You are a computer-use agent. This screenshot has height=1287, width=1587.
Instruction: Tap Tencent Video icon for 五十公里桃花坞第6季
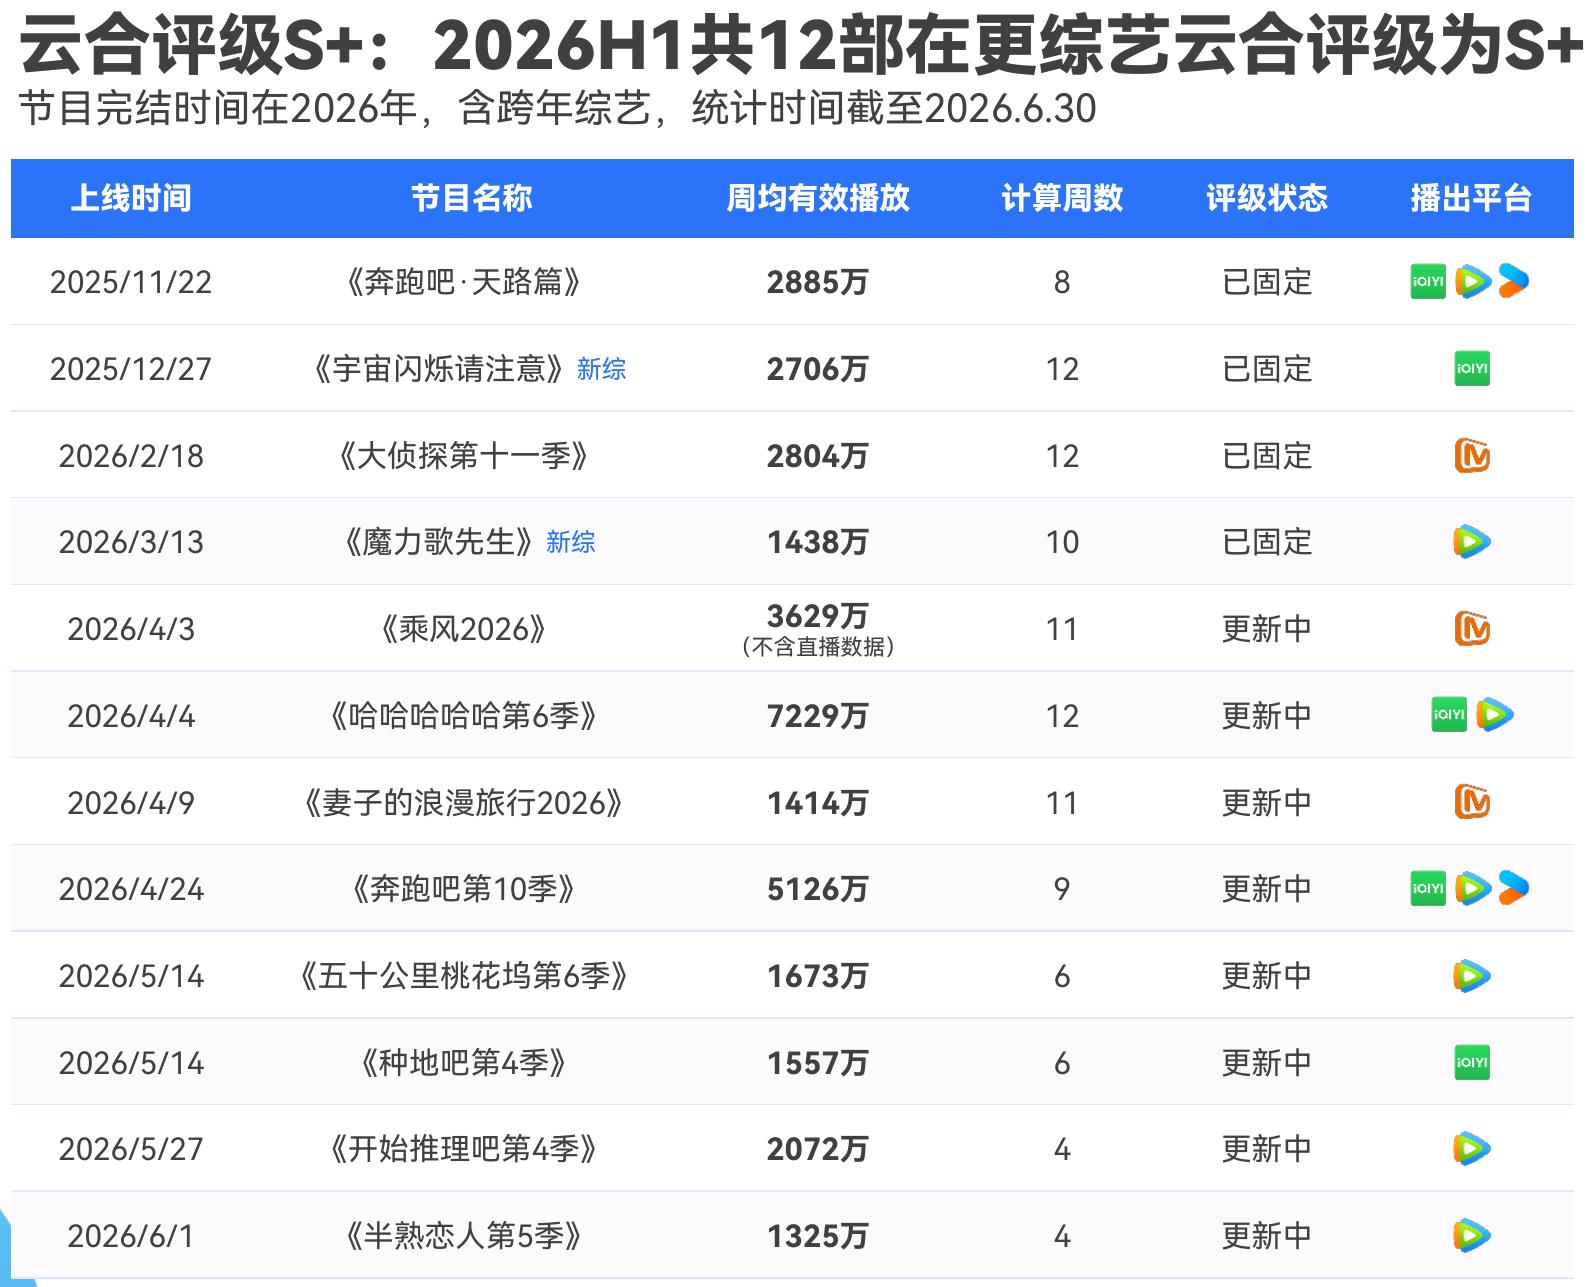[x=1472, y=976]
